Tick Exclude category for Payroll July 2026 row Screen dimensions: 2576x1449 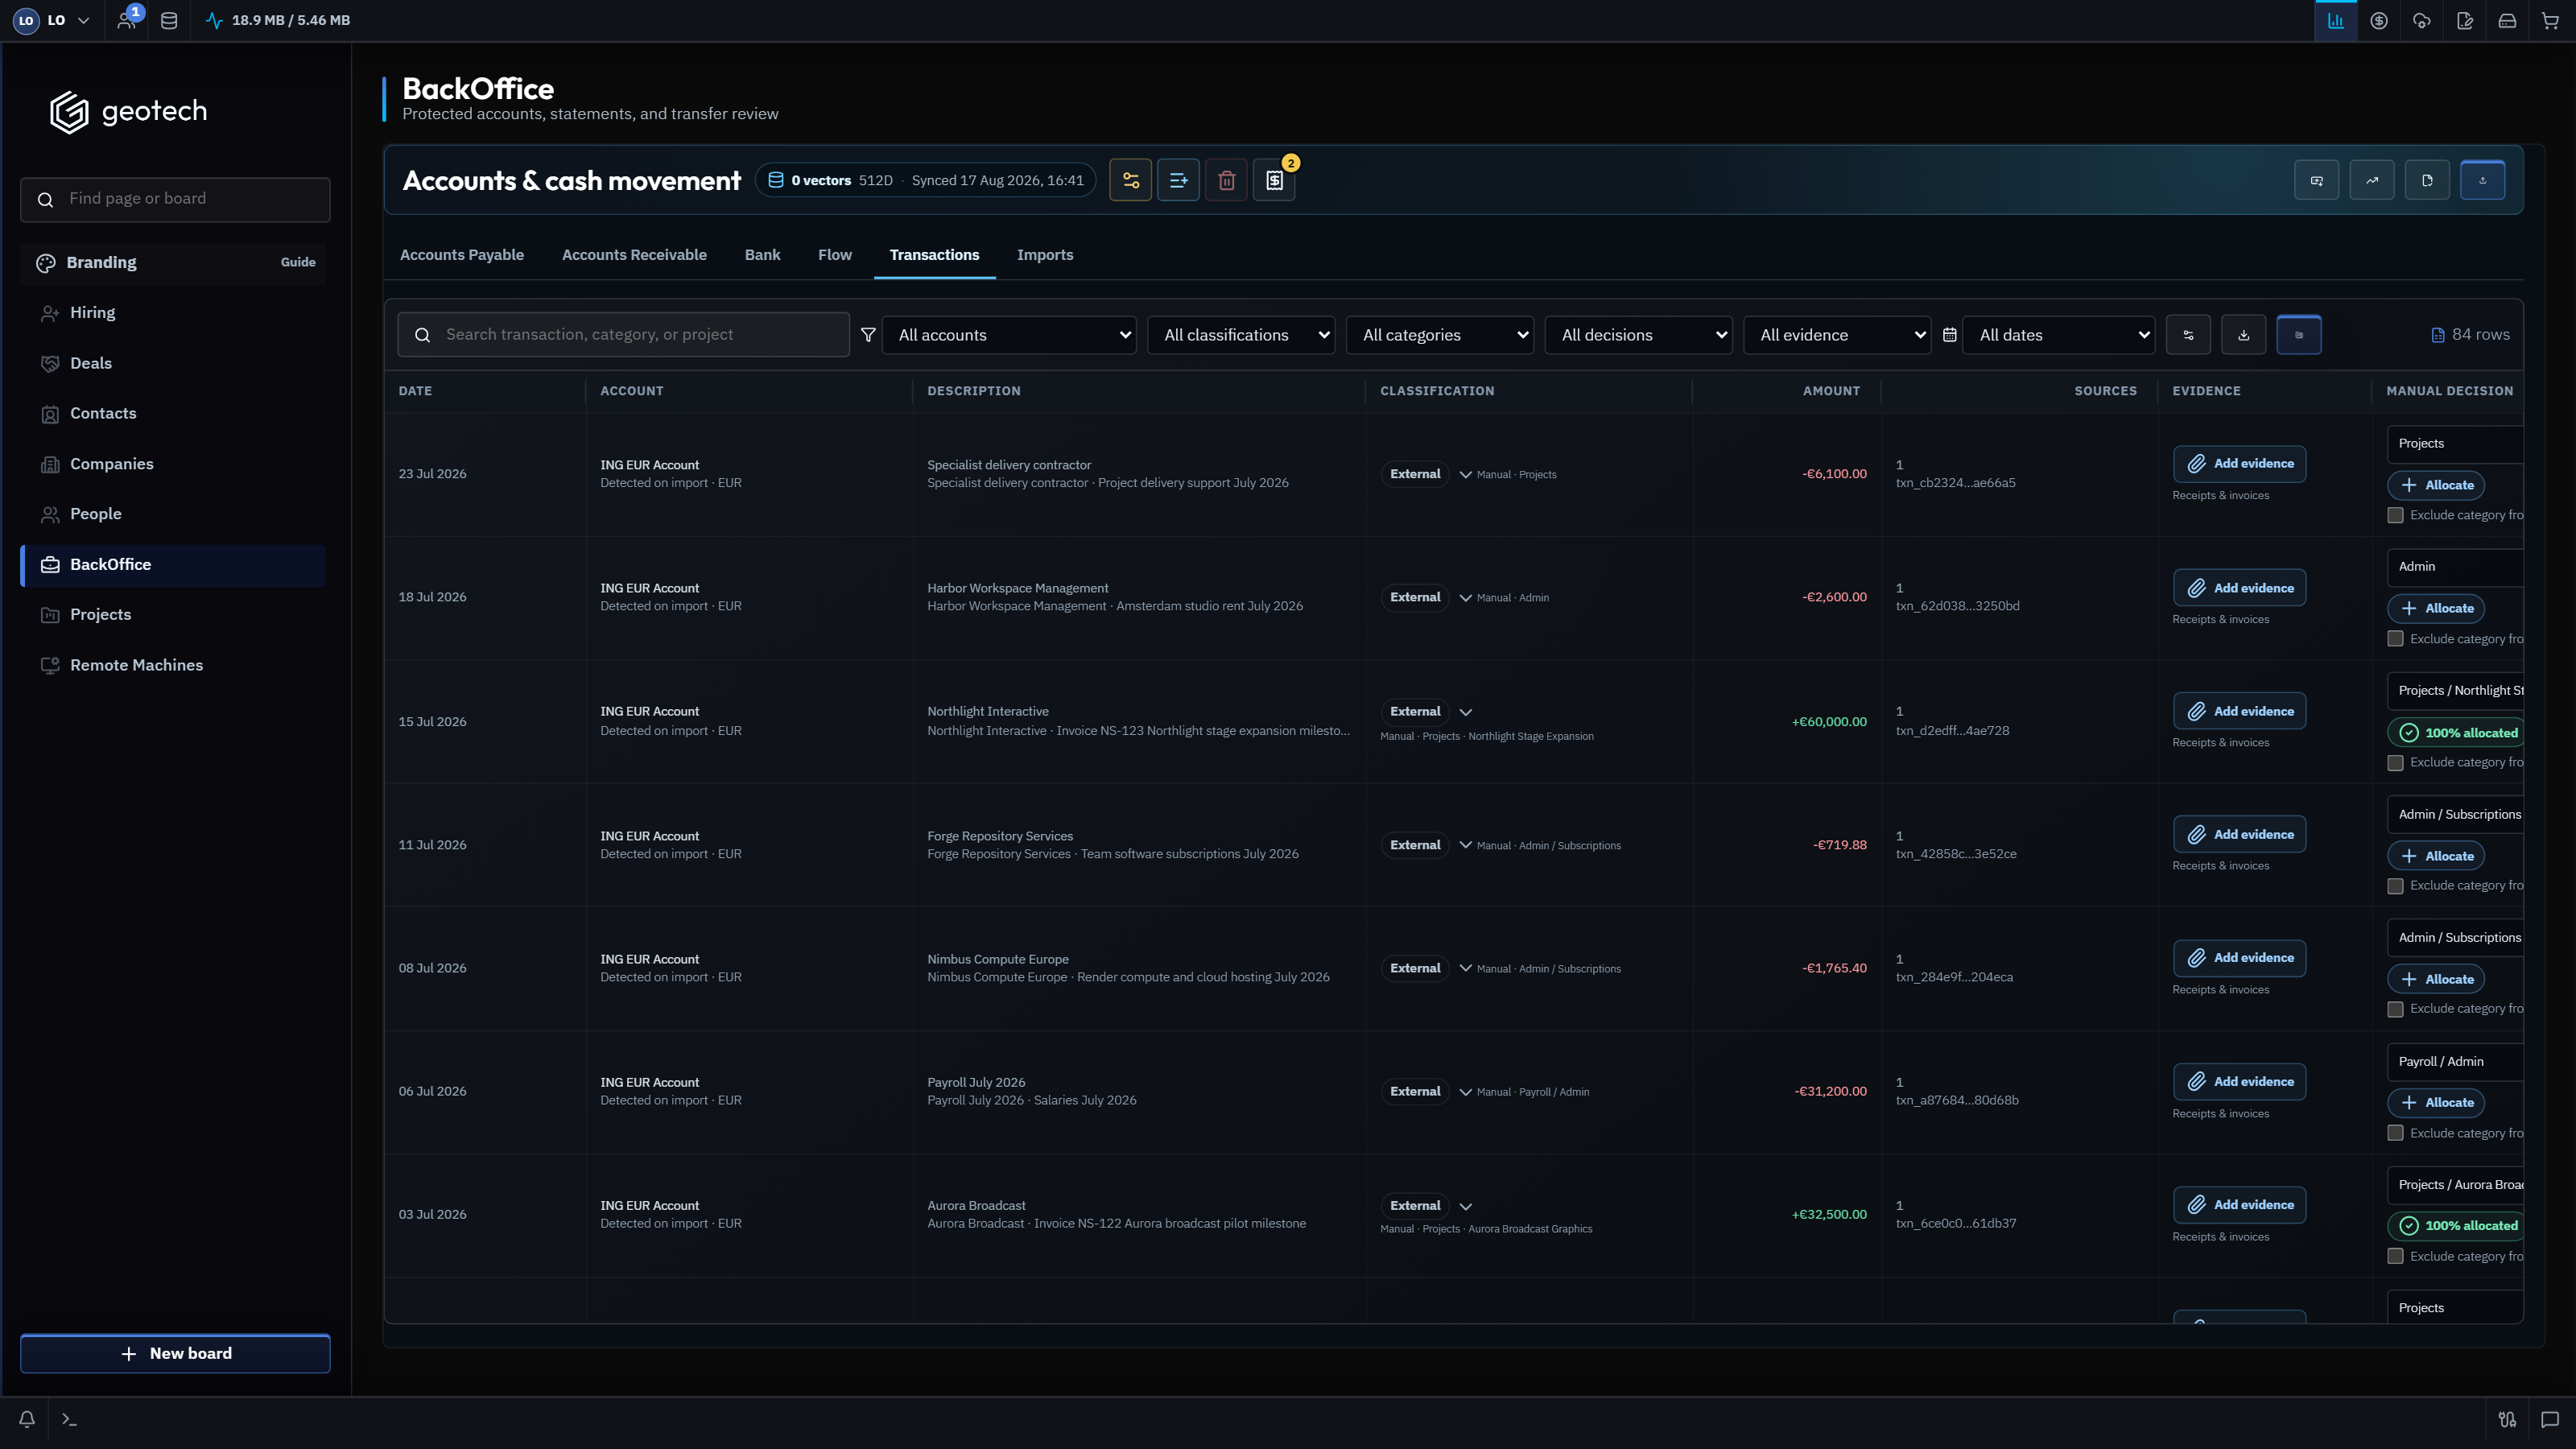[x=2395, y=1133]
